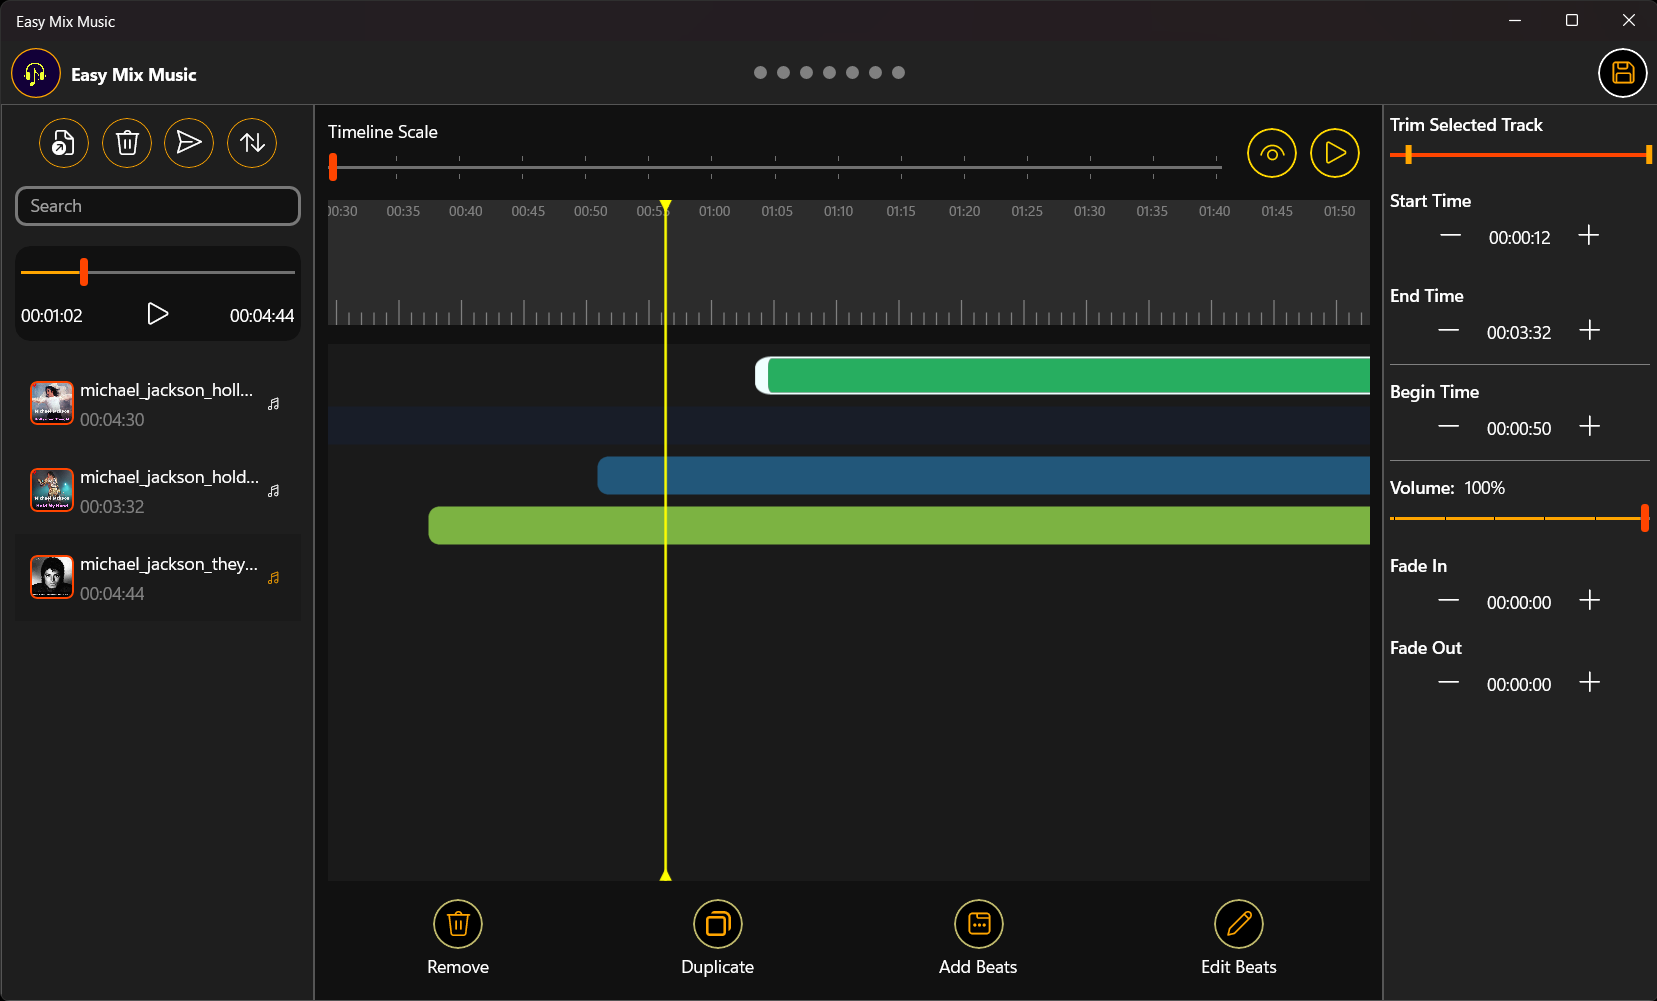
Task: Click inside the Search field
Action: tap(157, 205)
